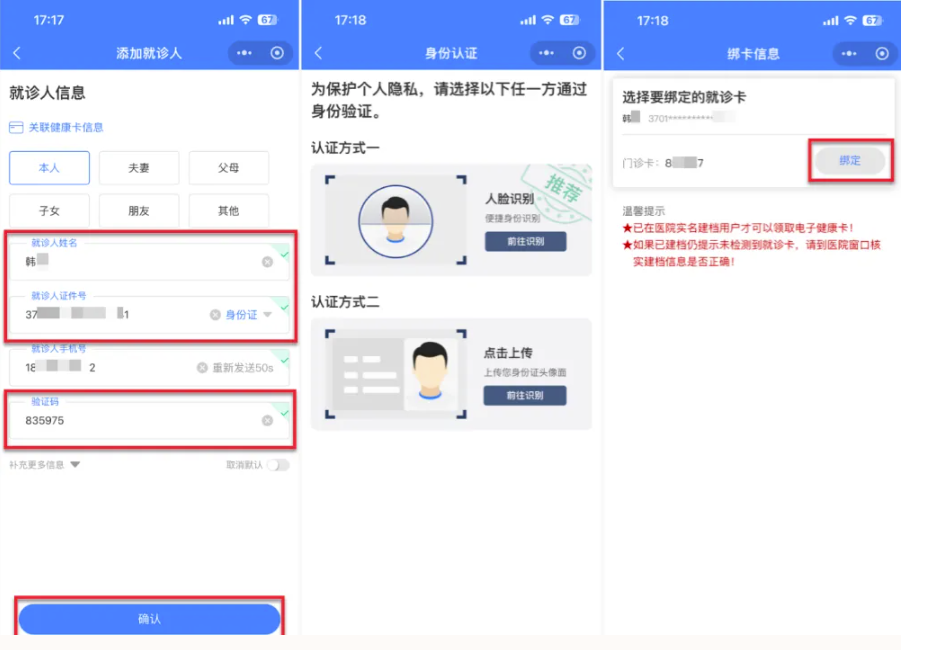
Task: Click into the 验证码 input field
Action: click(130, 421)
